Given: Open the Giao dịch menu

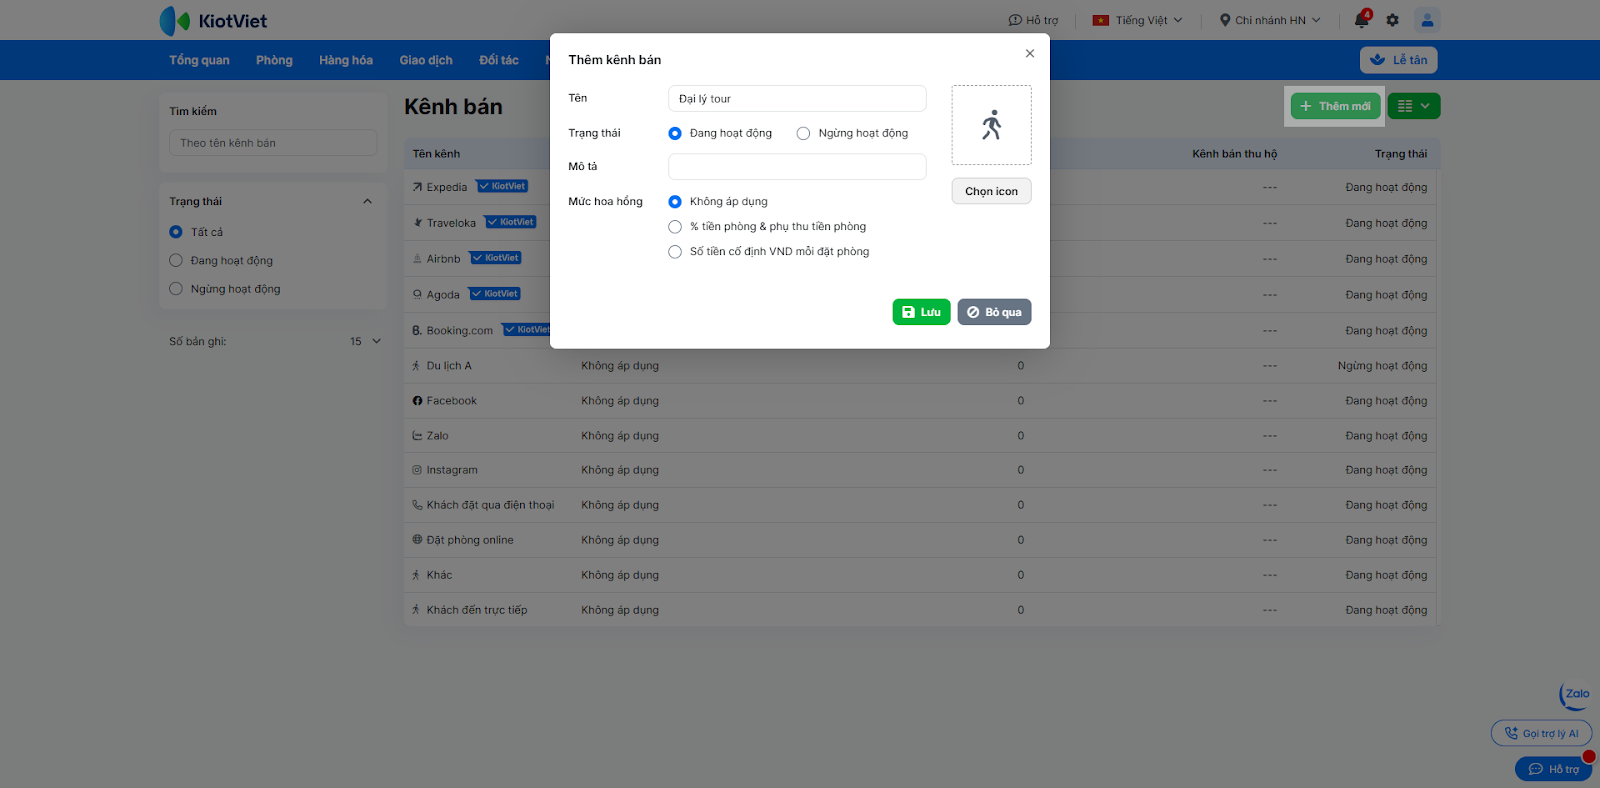Looking at the screenshot, I should pos(426,60).
